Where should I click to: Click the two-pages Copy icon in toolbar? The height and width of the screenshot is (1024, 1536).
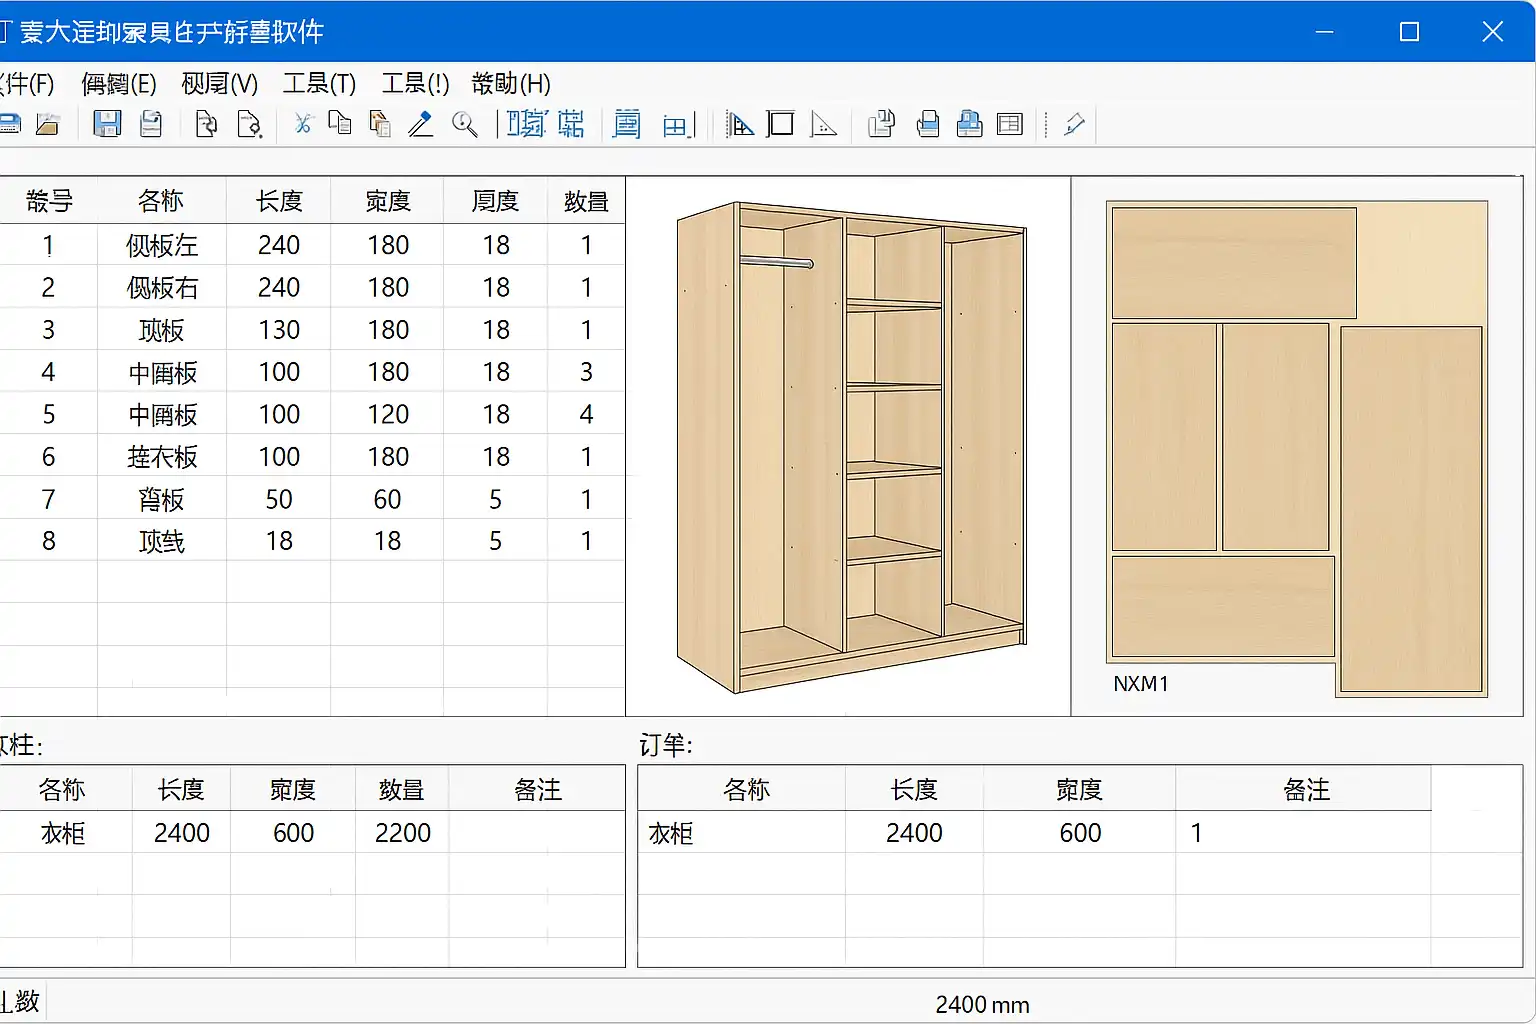[x=340, y=124]
